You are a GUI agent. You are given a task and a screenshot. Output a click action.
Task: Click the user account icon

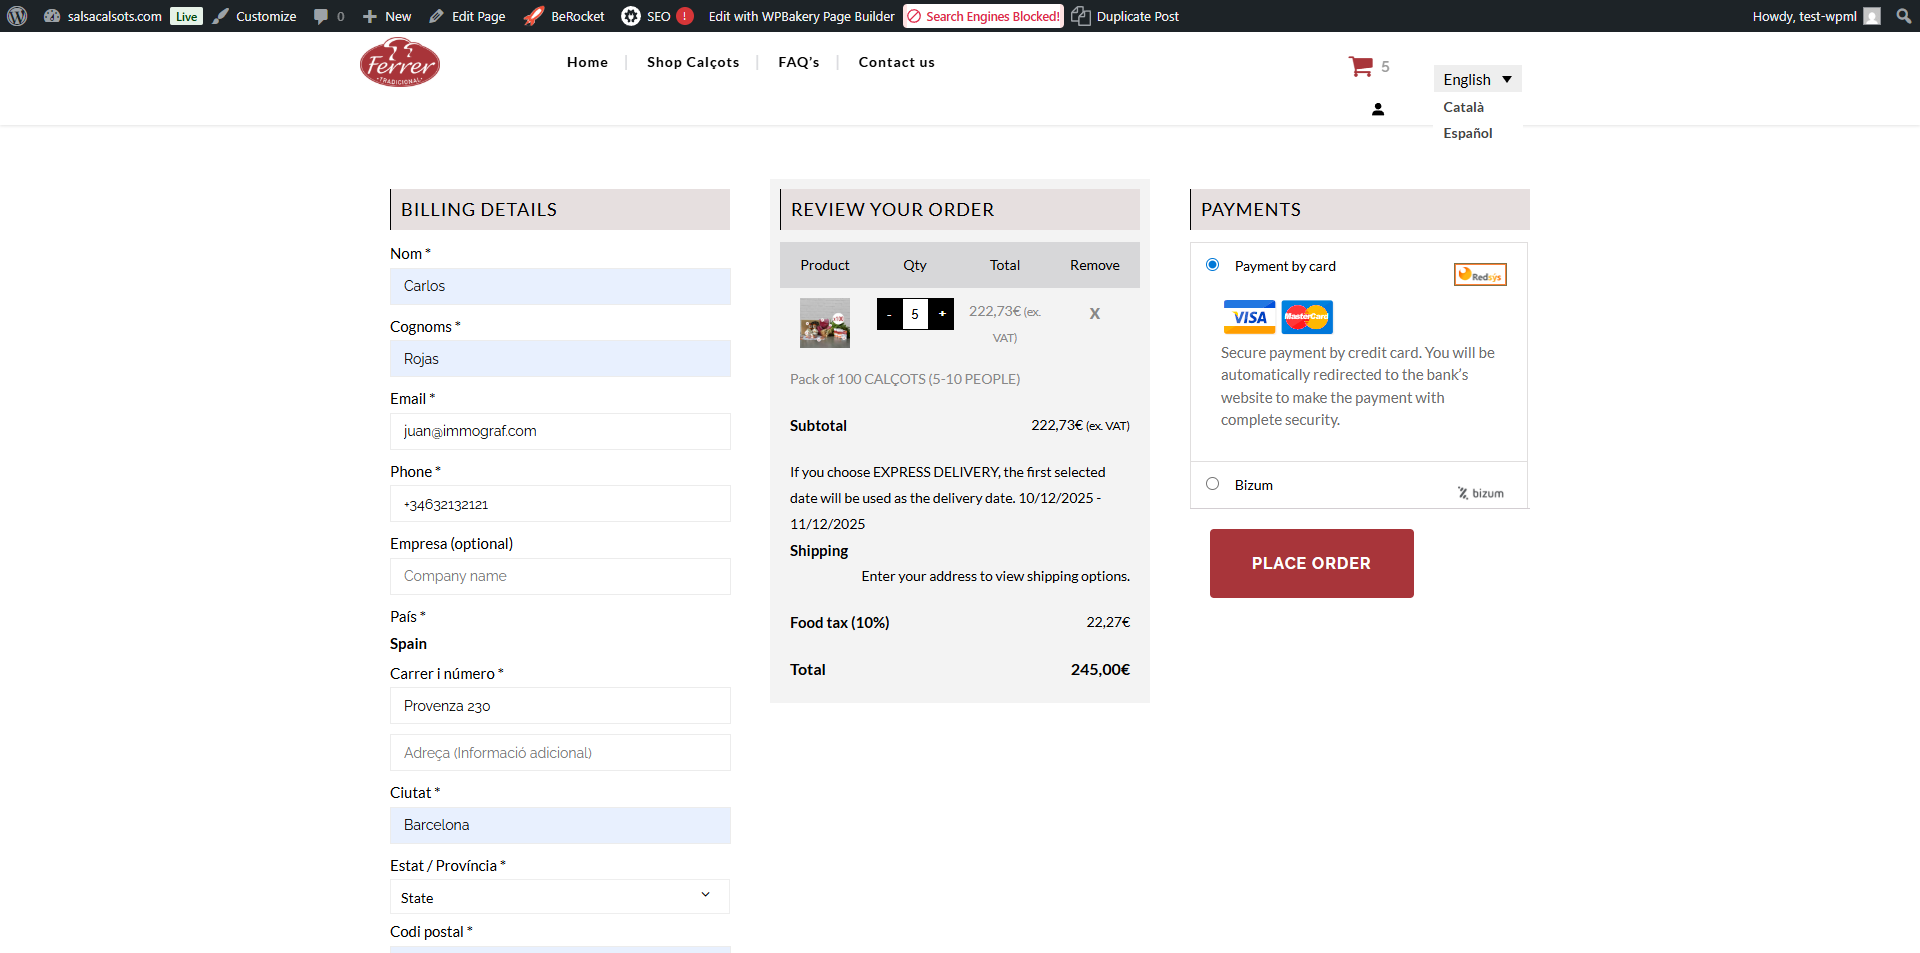coord(1377,109)
